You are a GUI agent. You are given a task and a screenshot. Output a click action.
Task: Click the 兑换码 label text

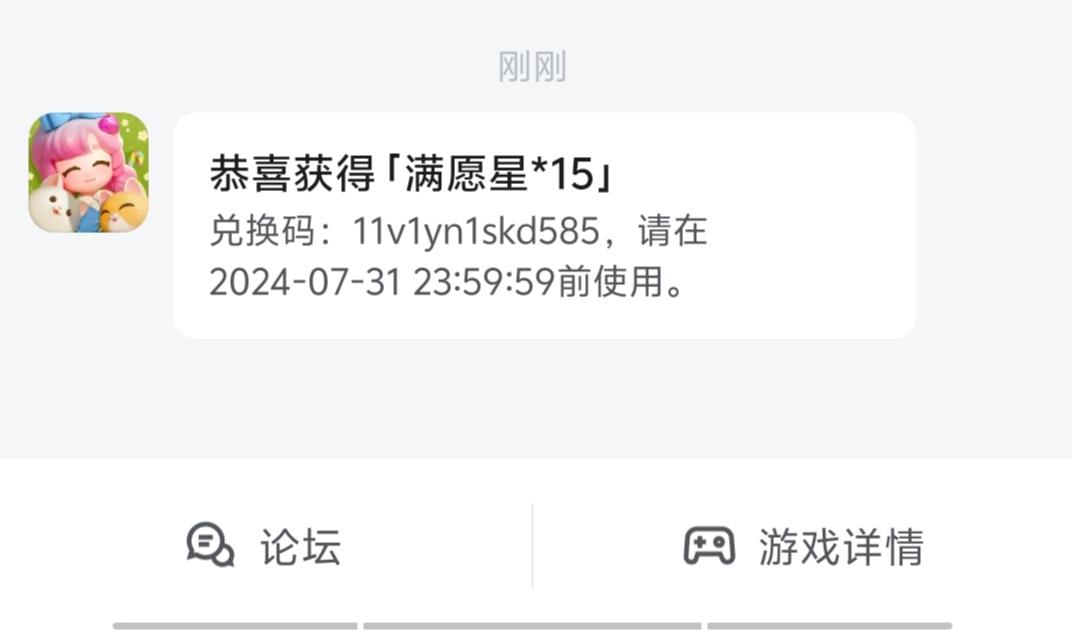262,231
